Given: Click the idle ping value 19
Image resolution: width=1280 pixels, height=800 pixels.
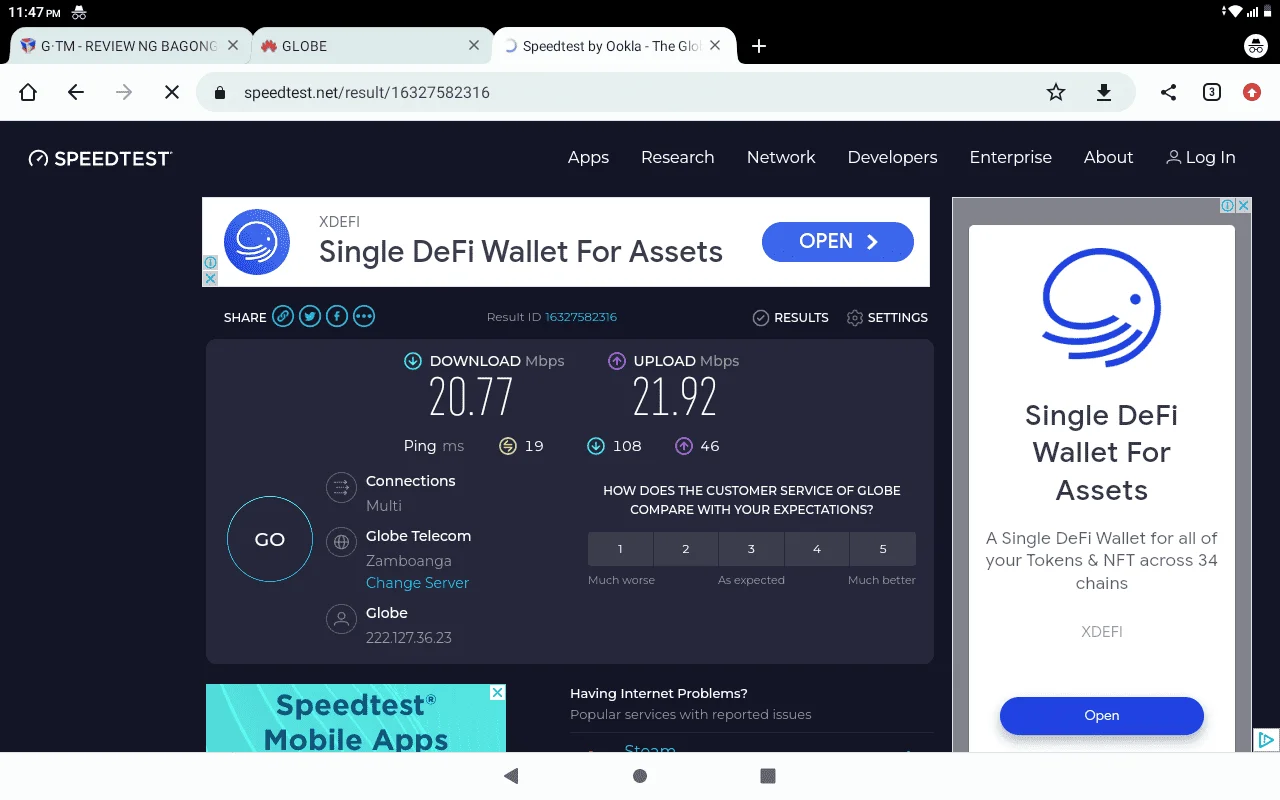Looking at the screenshot, I should [534, 446].
